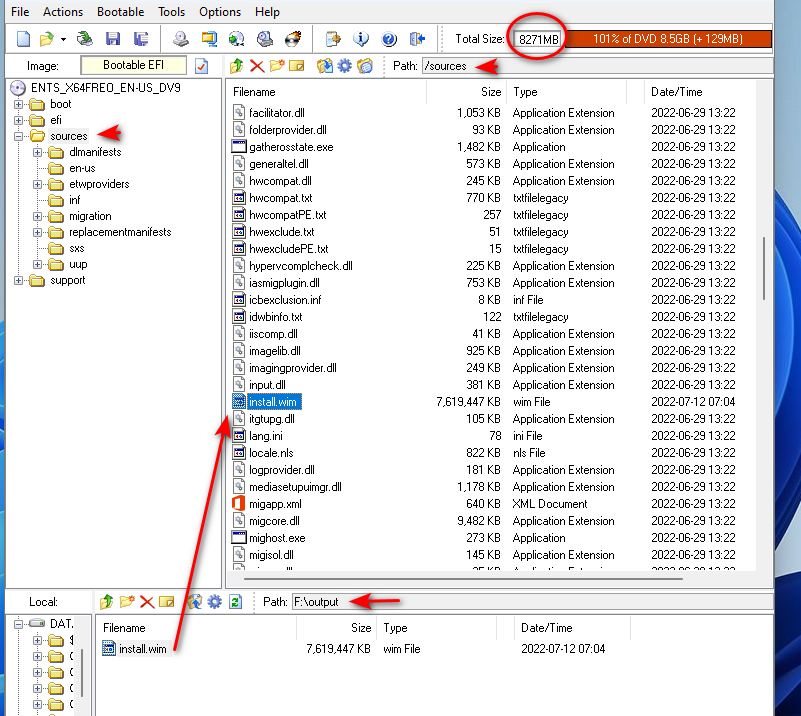Open the dropdown arrow beside Open icon

click(63, 39)
